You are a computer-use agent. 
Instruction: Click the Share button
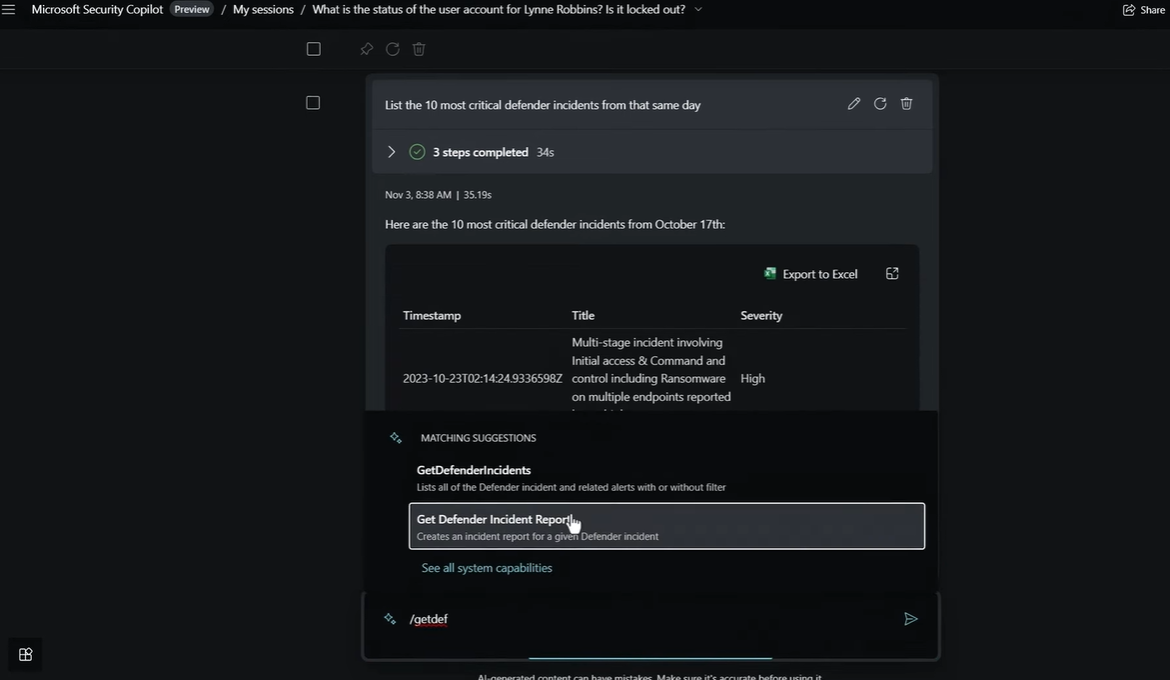1143,10
